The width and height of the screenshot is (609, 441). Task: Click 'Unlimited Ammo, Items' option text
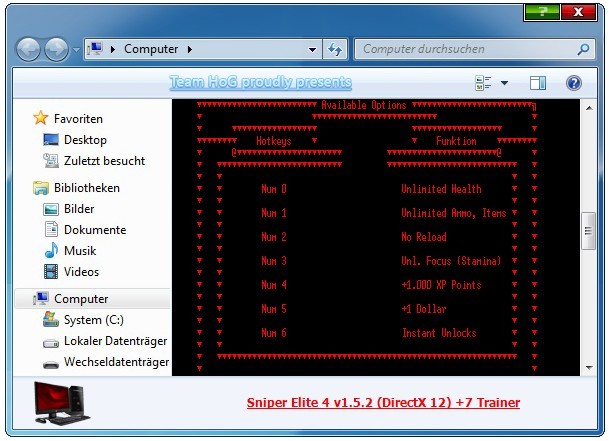[454, 213]
